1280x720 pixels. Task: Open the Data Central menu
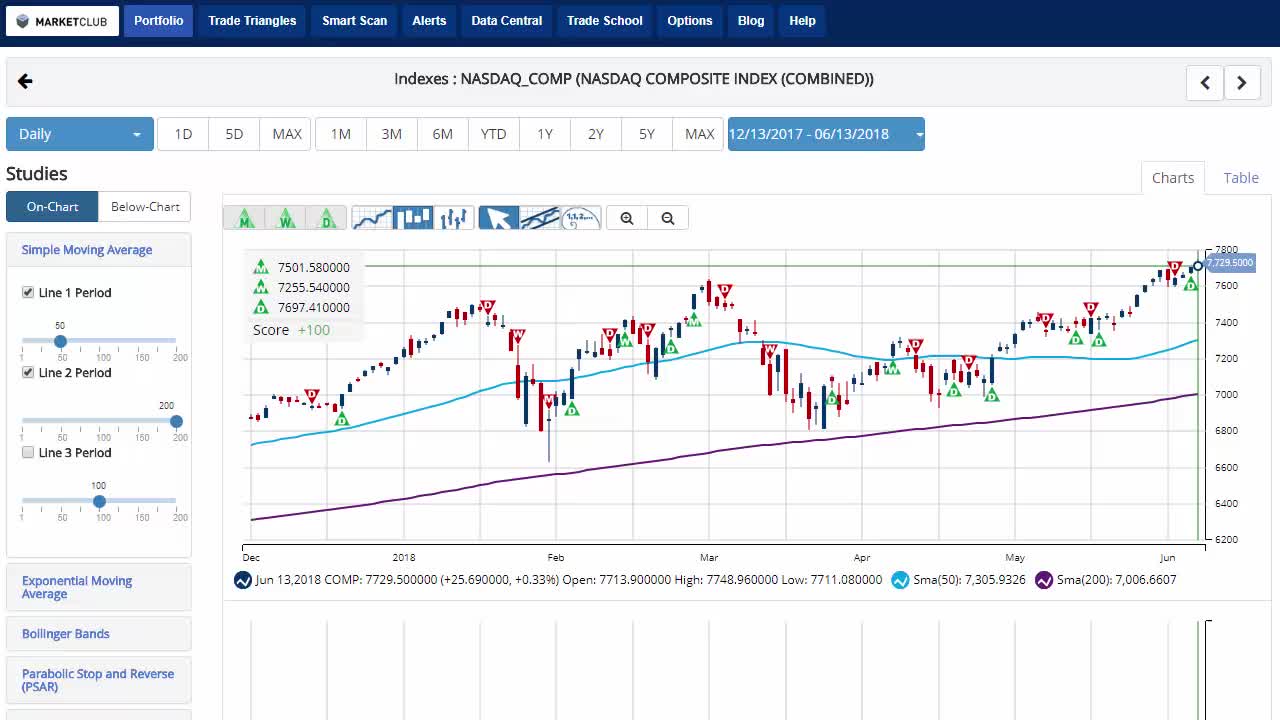507,21
